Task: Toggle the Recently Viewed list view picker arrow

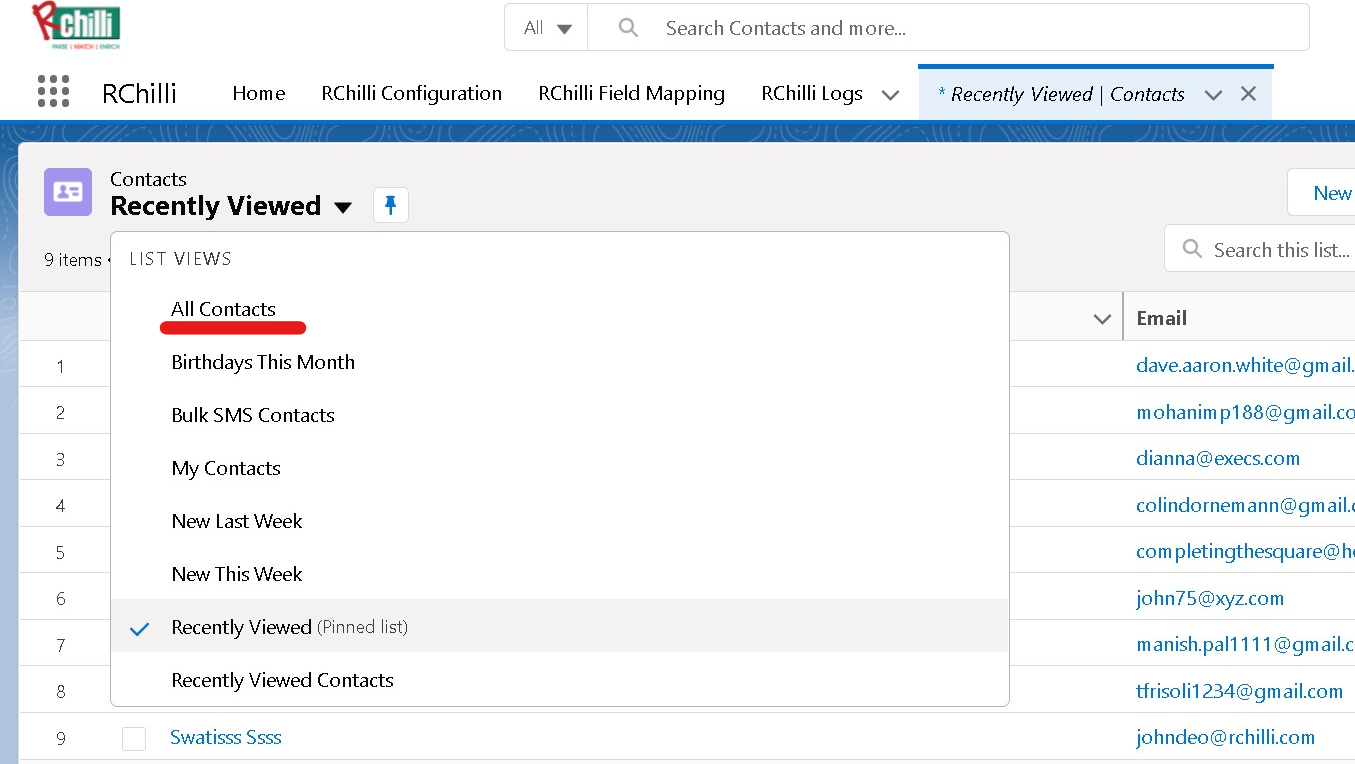Action: click(342, 208)
